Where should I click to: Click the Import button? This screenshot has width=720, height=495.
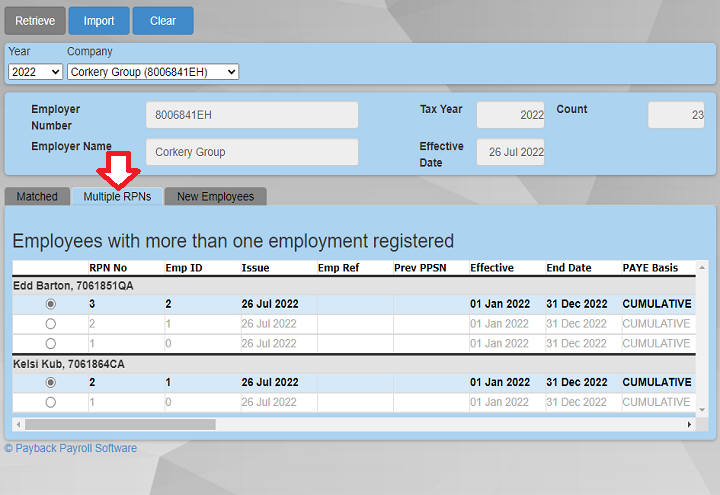coord(99,21)
